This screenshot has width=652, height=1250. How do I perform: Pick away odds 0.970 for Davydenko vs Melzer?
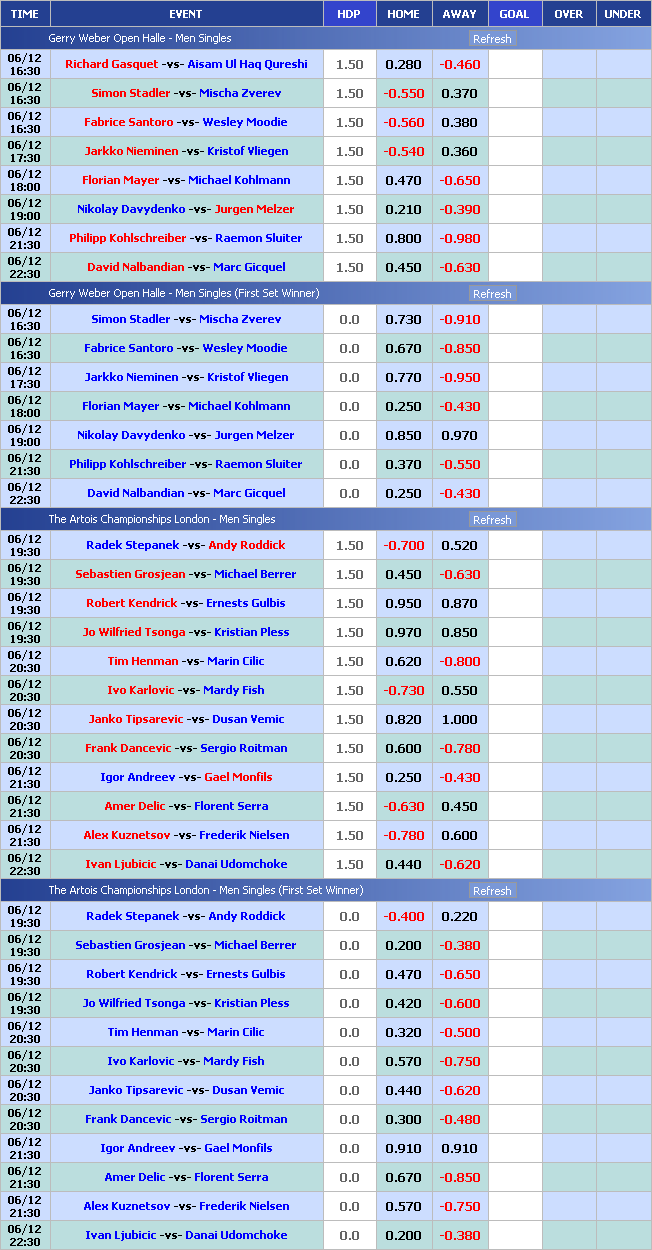[459, 436]
